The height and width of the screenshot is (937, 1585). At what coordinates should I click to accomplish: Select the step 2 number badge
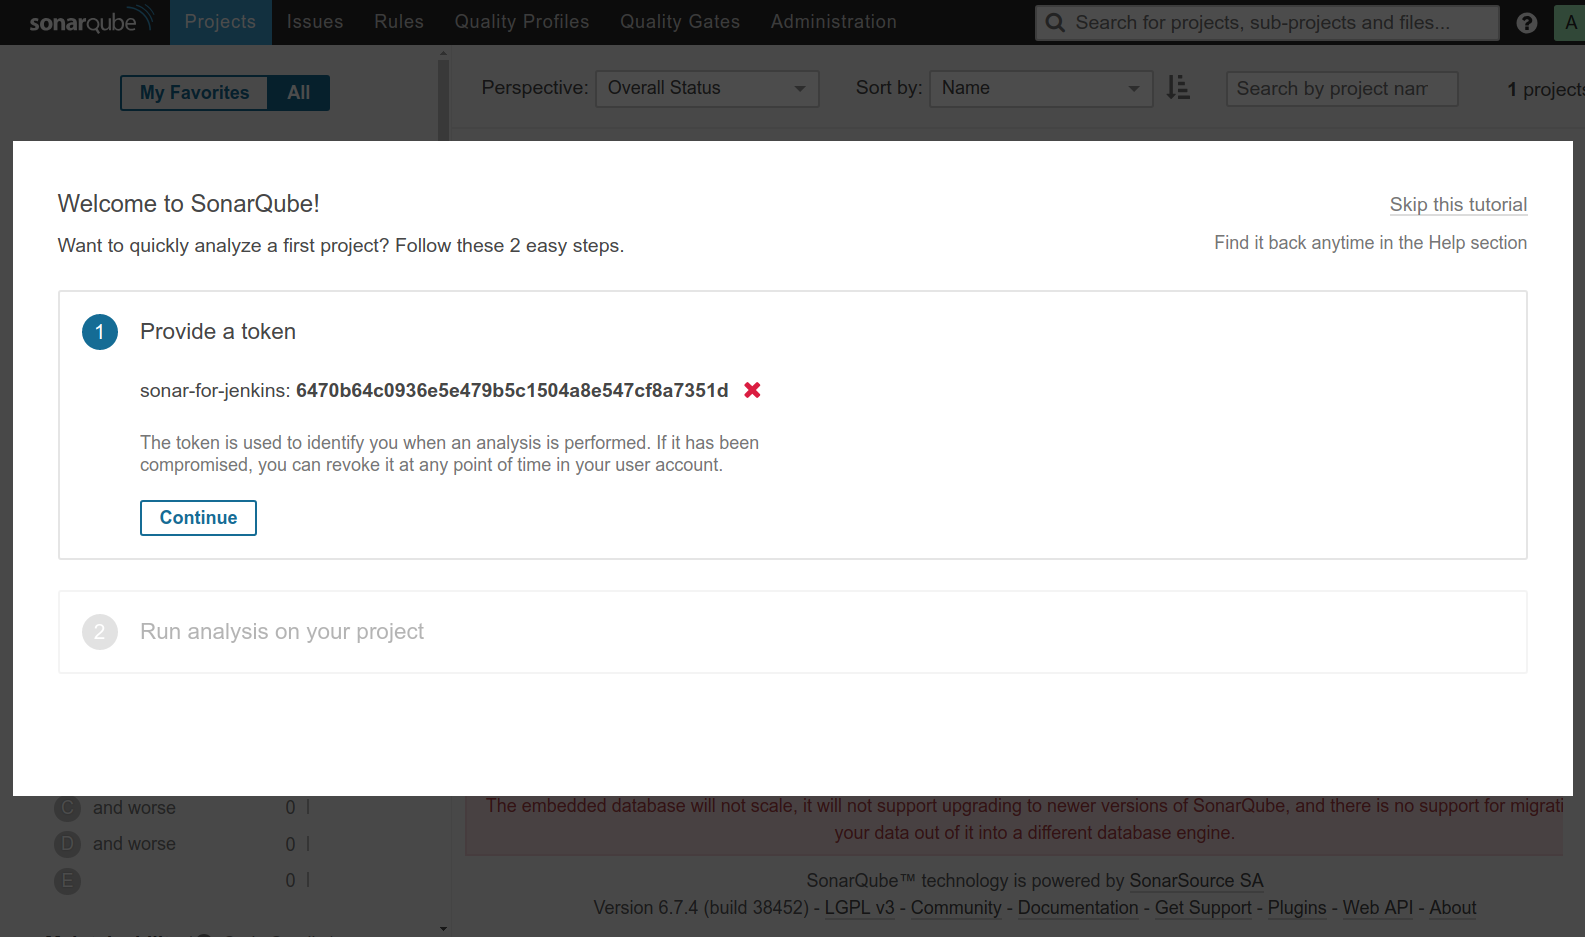100,632
